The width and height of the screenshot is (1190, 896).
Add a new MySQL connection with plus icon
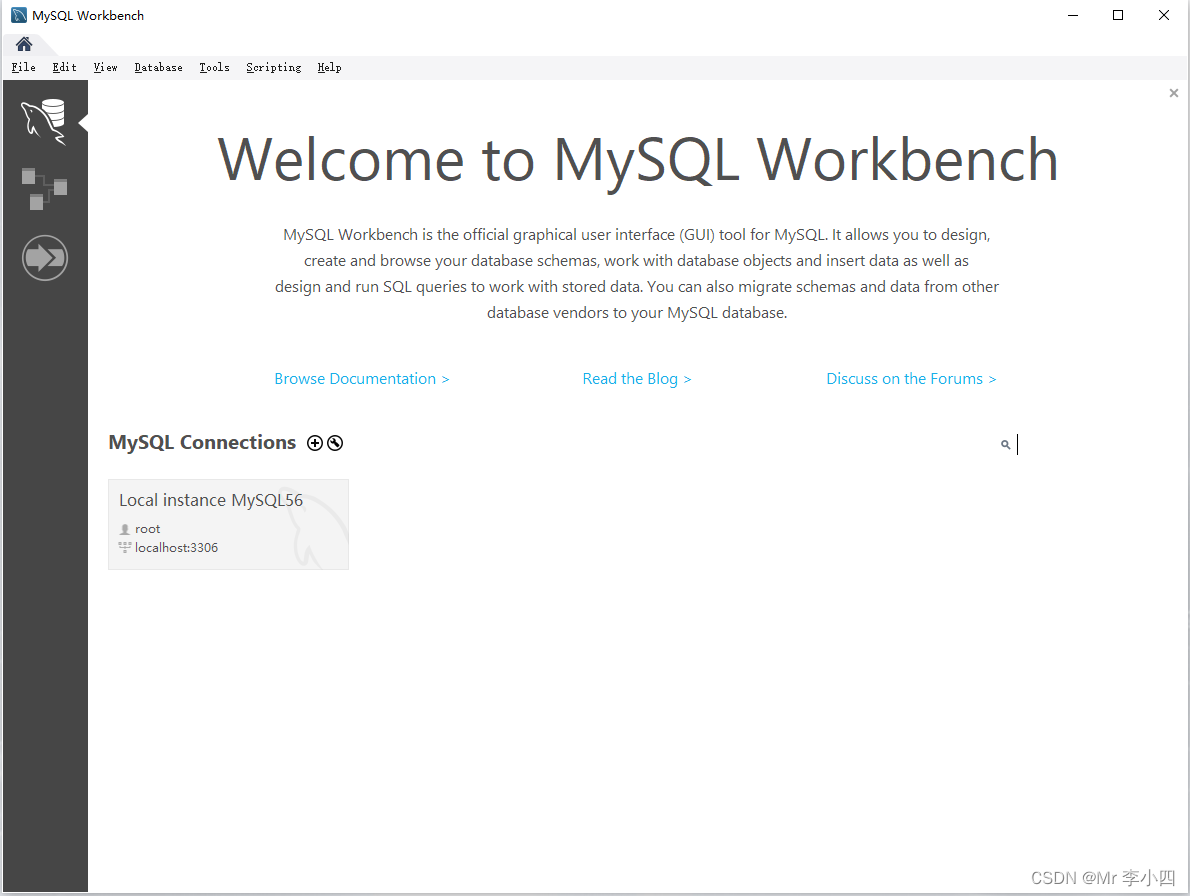coord(315,443)
